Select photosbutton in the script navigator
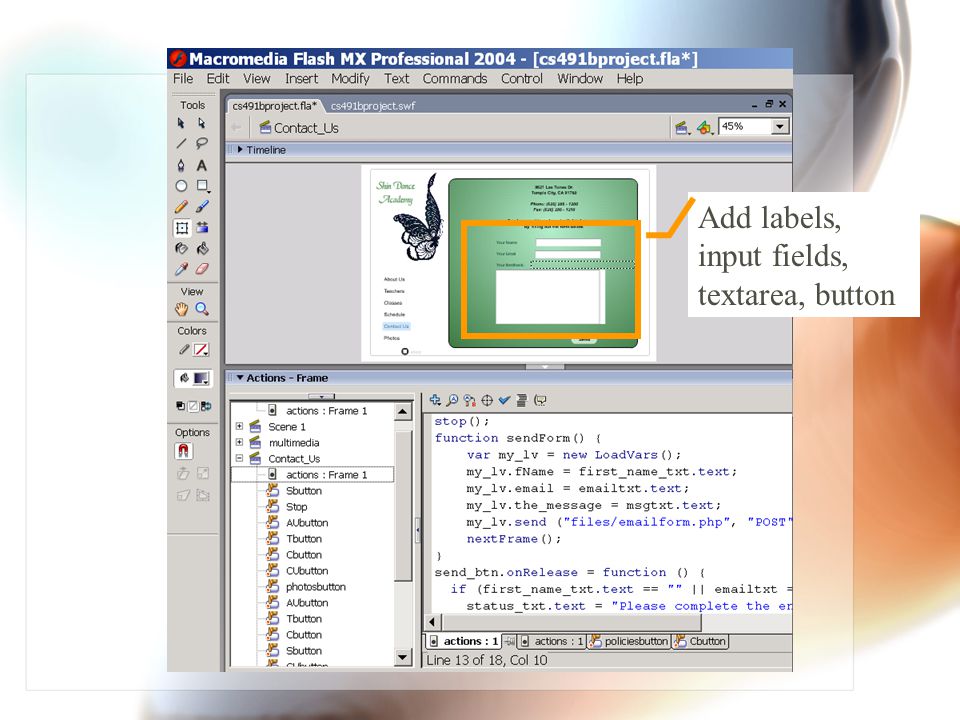 [x=316, y=587]
